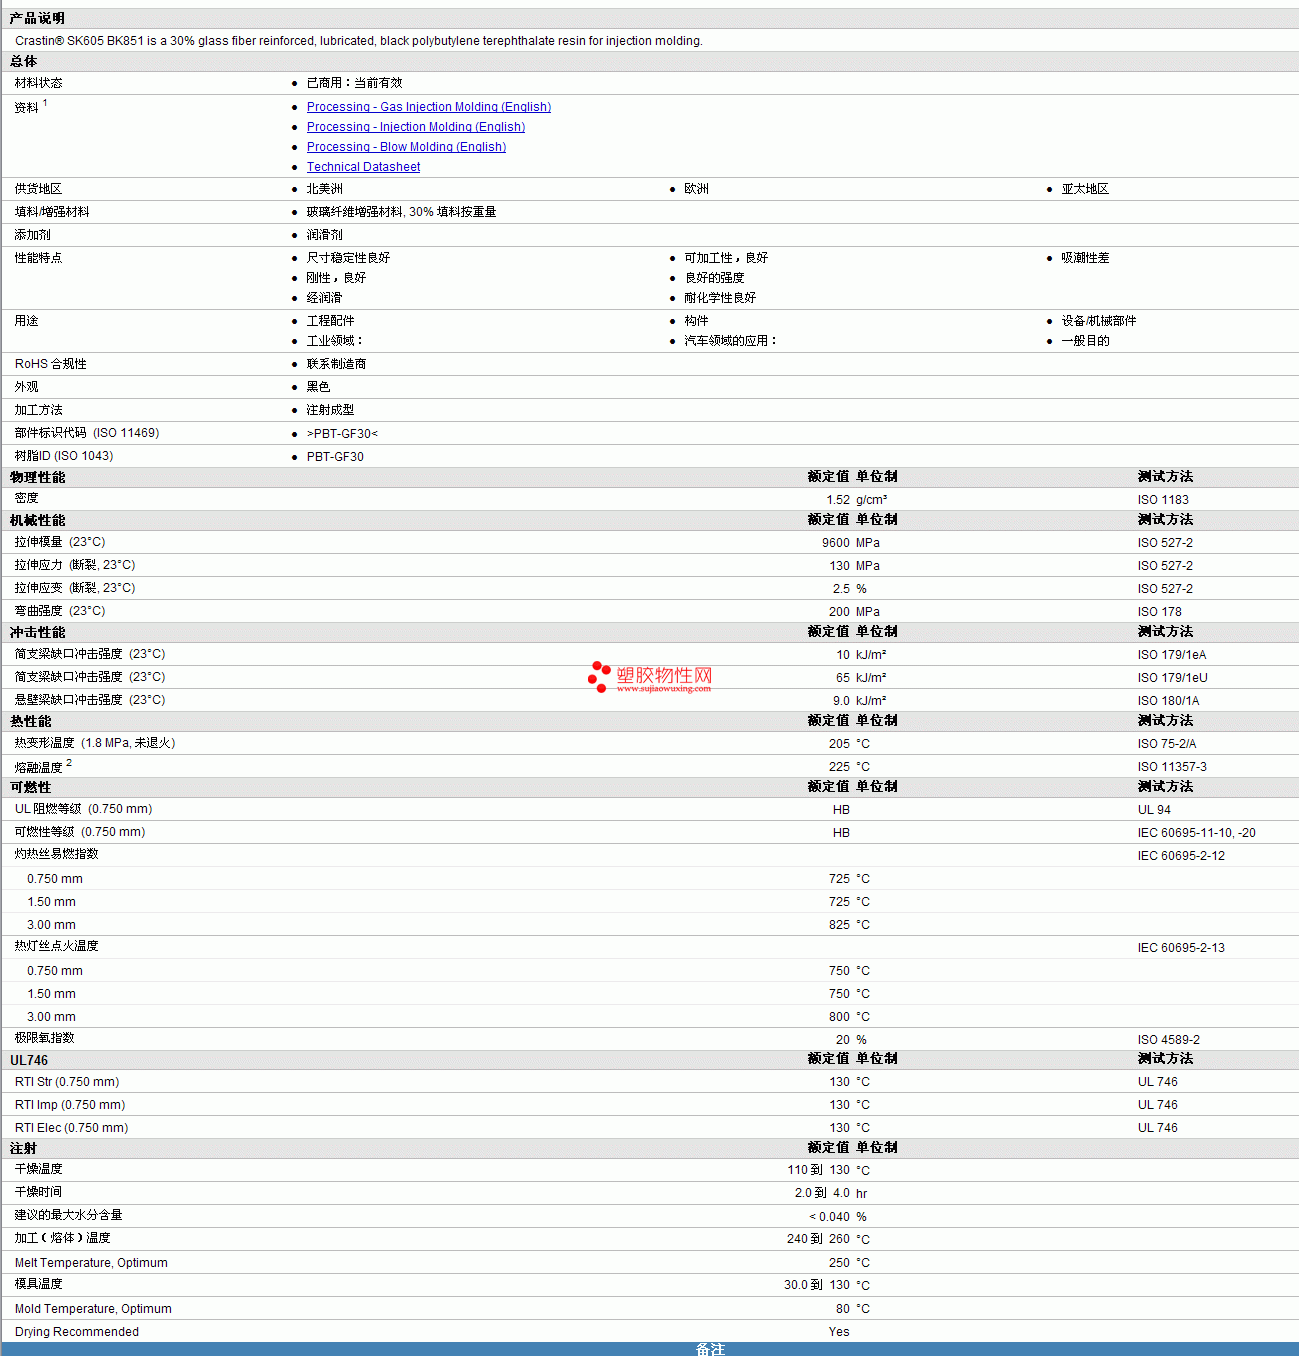Select the 亚太地区 supply region
Image resolution: width=1299 pixels, height=1356 pixels.
(x=1085, y=189)
